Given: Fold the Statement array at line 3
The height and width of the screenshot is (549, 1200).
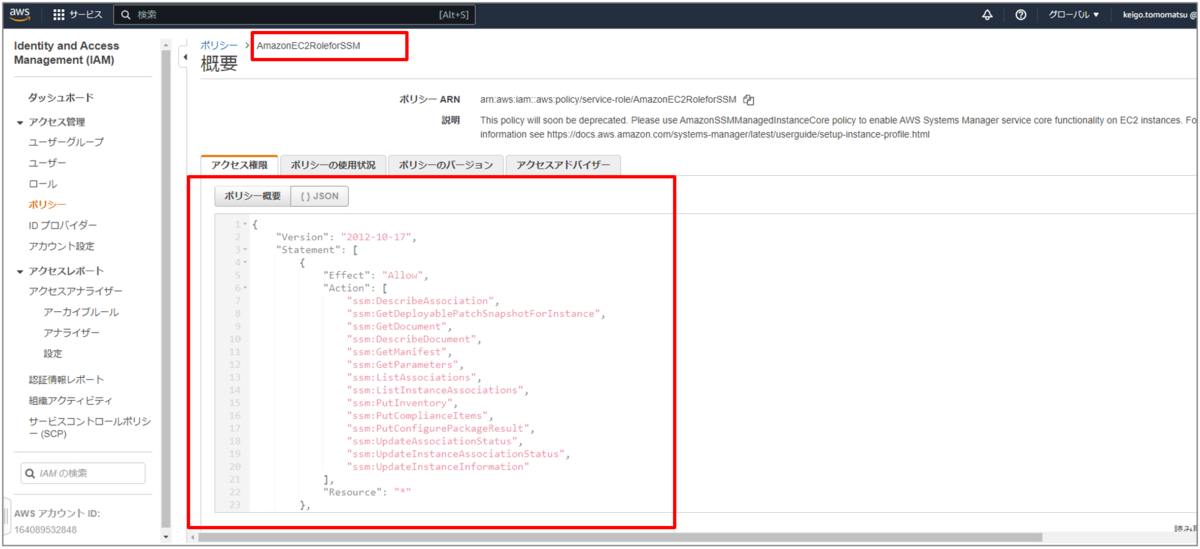Looking at the screenshot, I should coord(246,249).
